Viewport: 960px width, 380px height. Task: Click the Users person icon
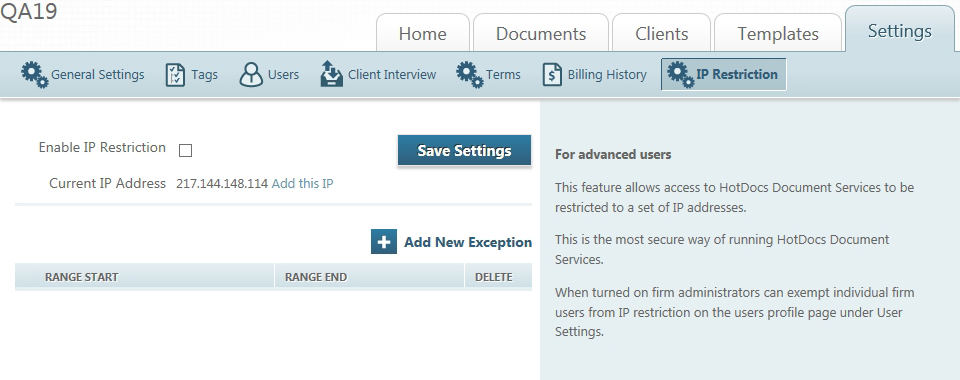point(251,75)
